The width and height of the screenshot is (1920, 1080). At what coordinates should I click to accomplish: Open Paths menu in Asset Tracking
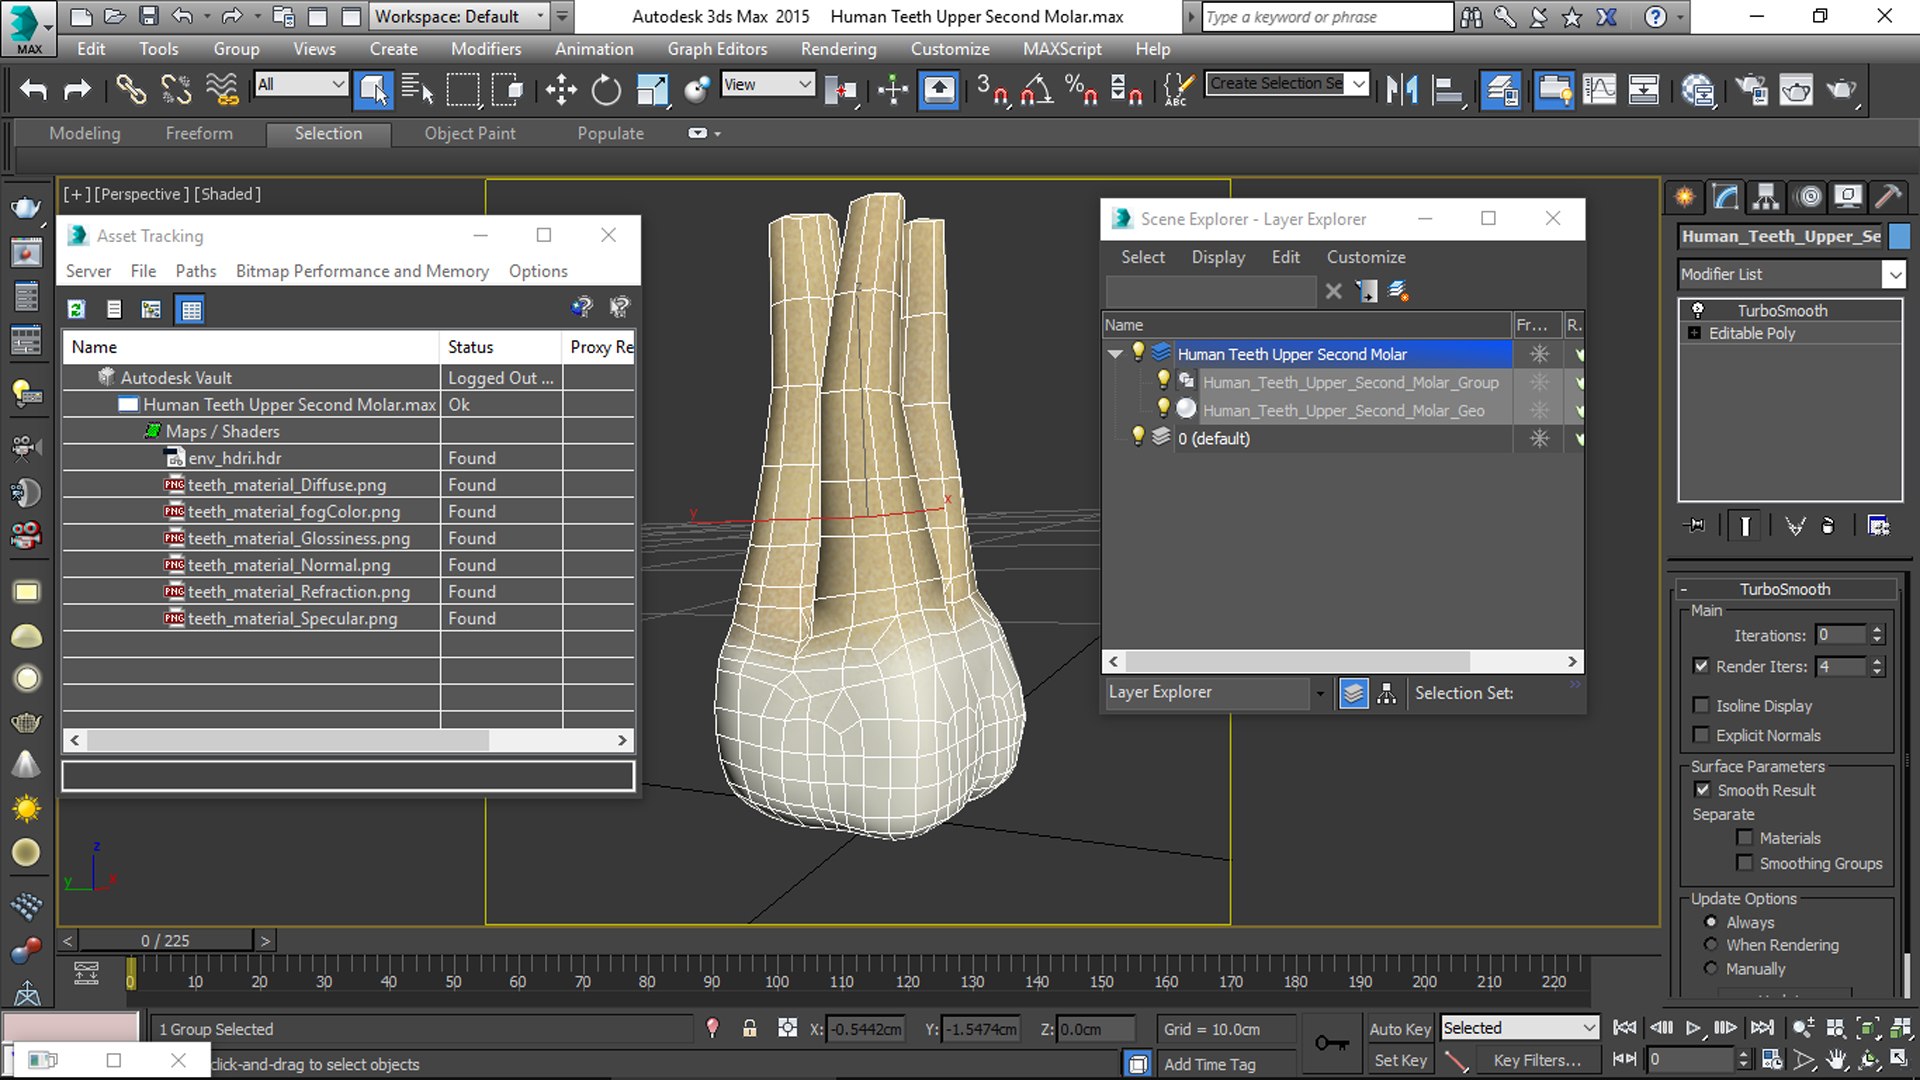pos(195,271)
